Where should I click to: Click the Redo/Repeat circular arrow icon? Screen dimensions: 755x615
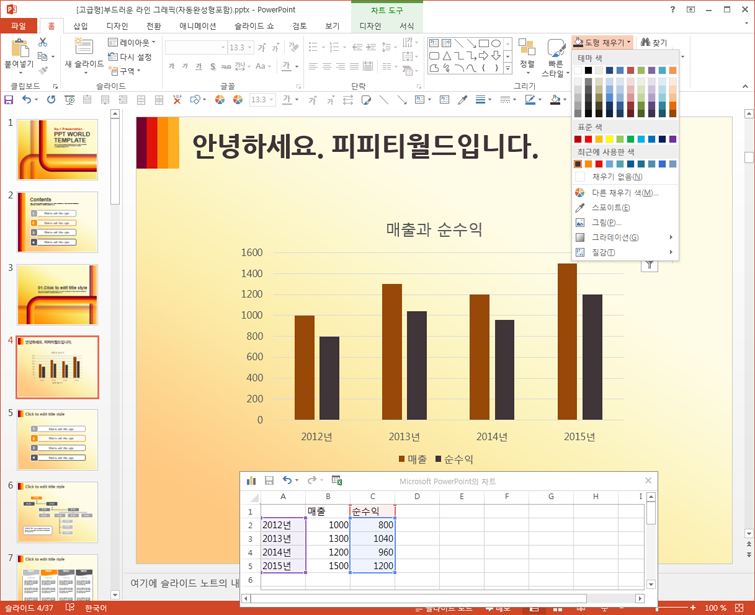pyautogui.click(x=51, y=100)
